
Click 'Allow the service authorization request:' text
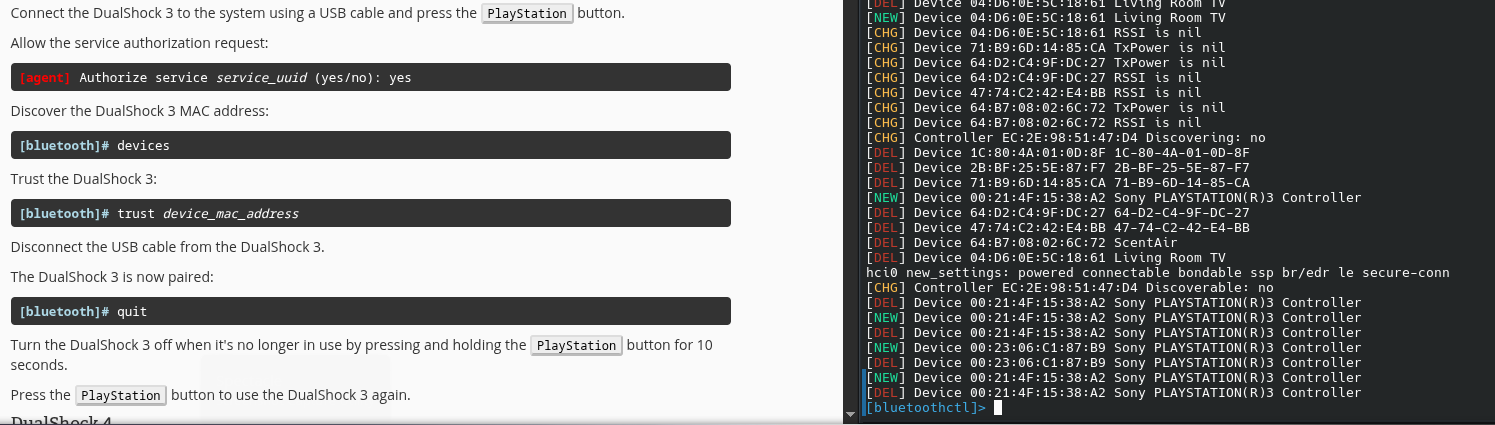tap(140, 43)
